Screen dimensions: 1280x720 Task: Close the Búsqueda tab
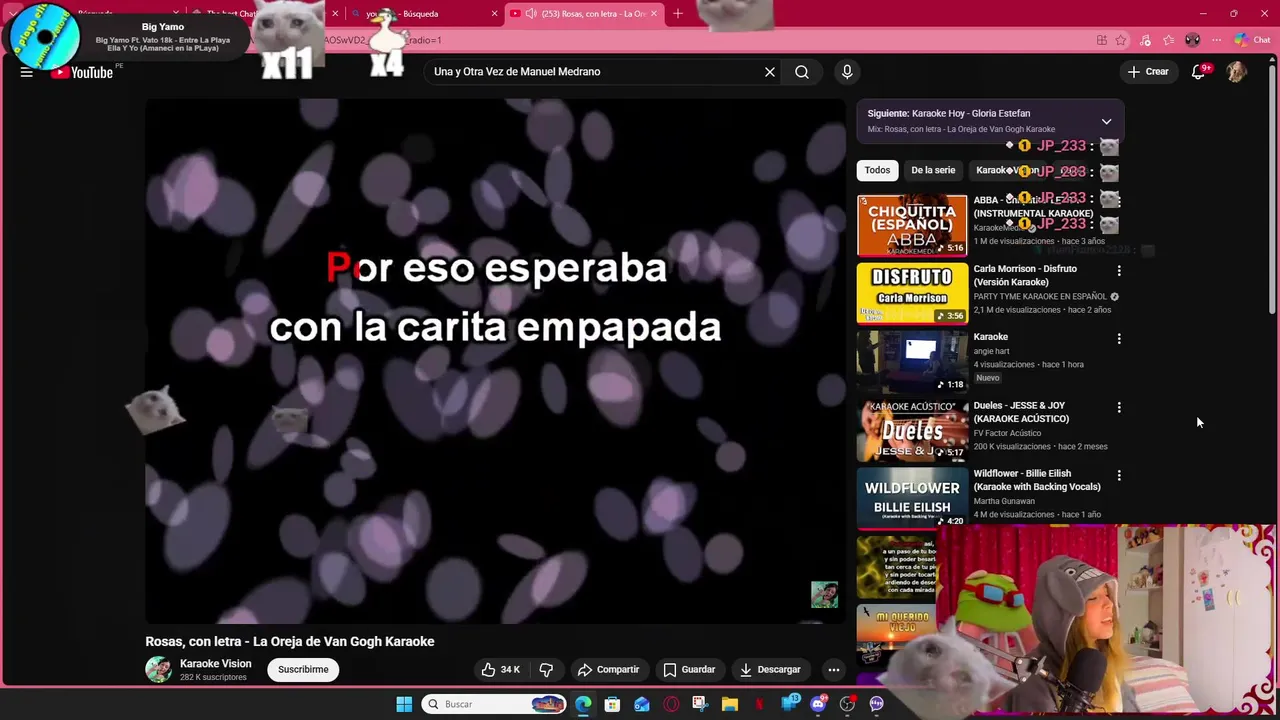click(x=494, y=14)
